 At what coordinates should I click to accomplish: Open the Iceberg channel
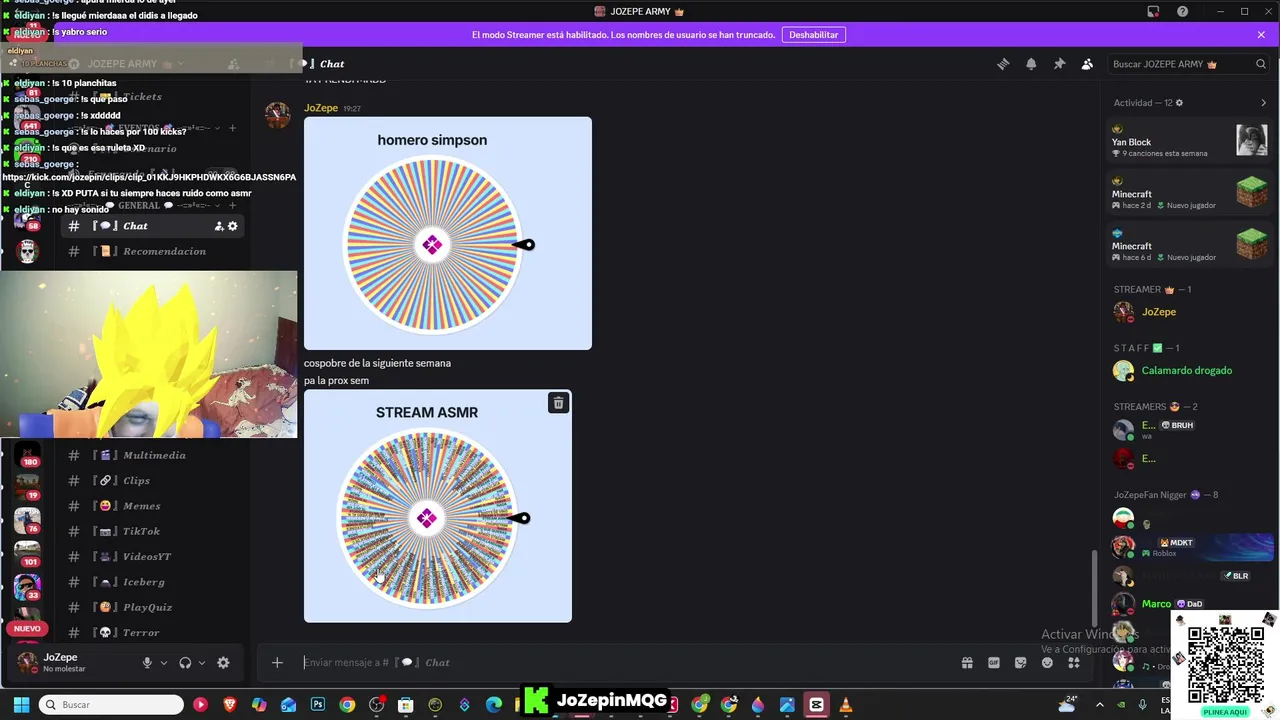[x=153, y=582]
